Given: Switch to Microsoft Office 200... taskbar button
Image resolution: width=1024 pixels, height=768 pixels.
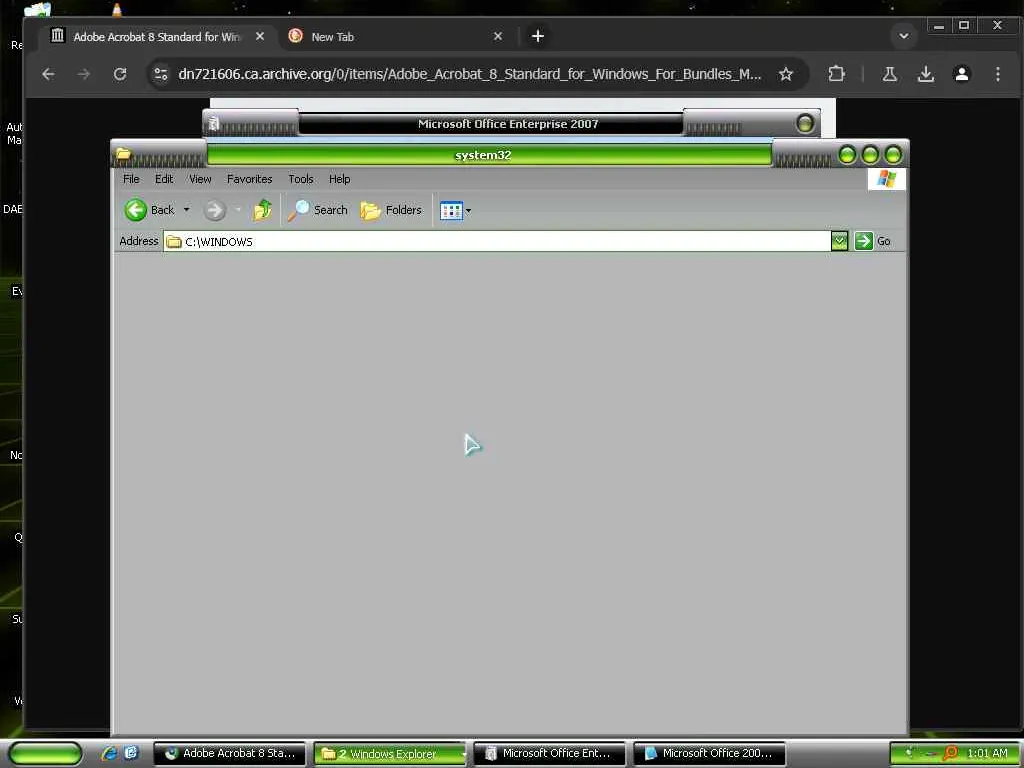Looking at the screenshot, I should [x=709, y=753].
